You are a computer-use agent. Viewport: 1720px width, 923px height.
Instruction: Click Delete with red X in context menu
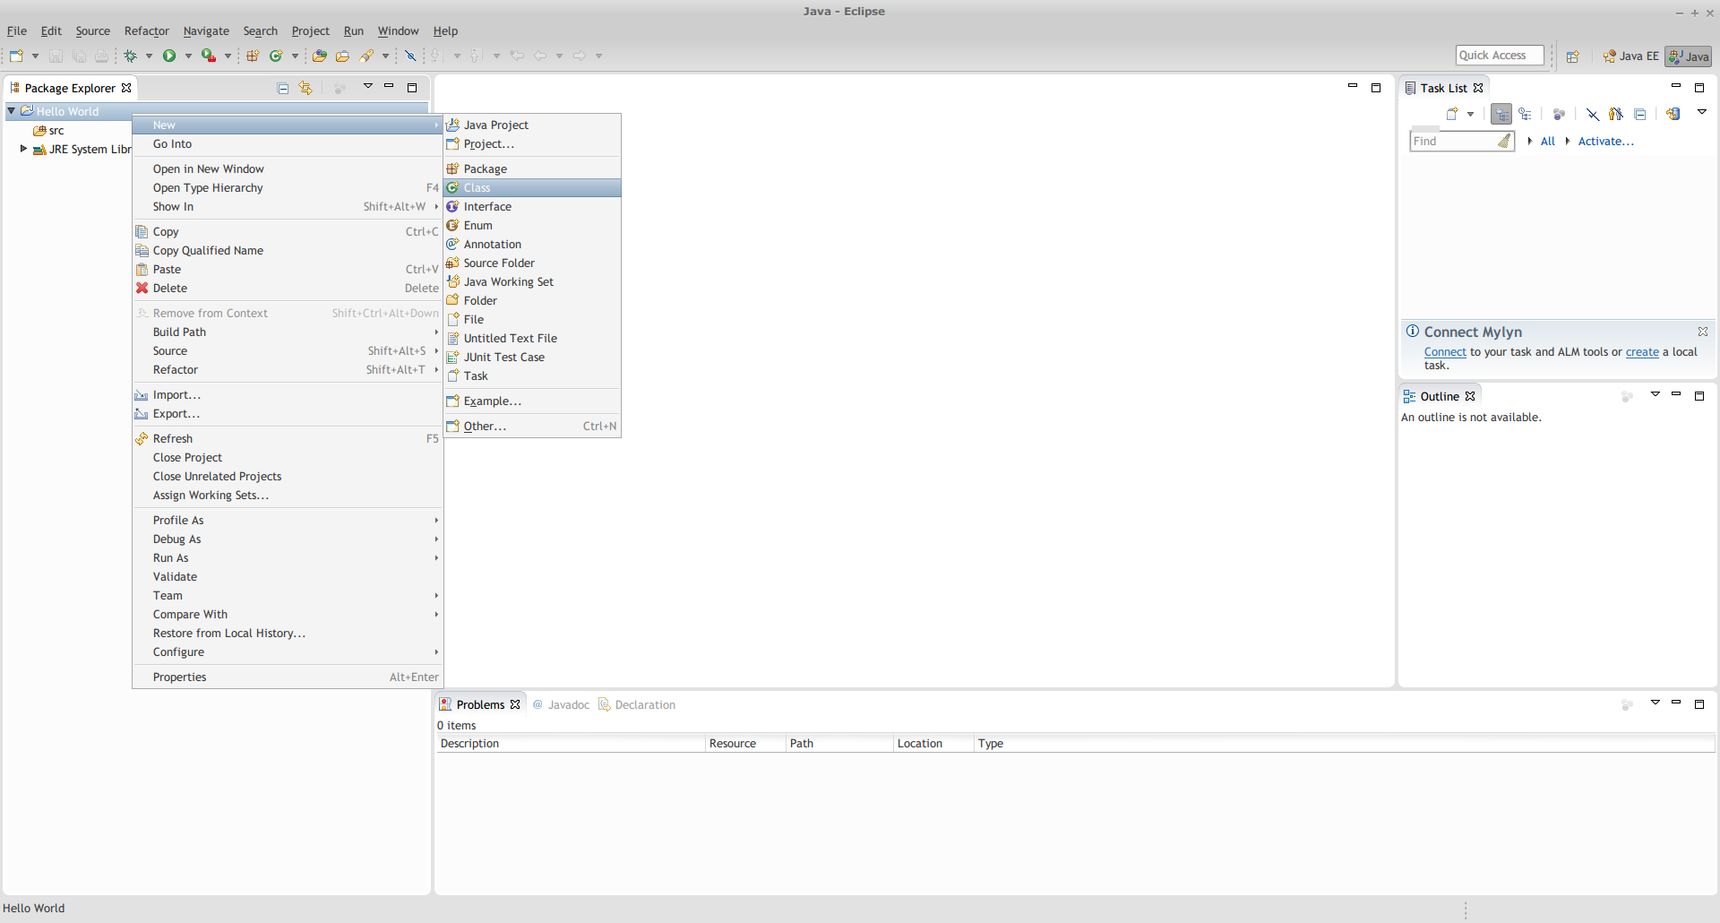pyautogui.click(x=287, y=288)
